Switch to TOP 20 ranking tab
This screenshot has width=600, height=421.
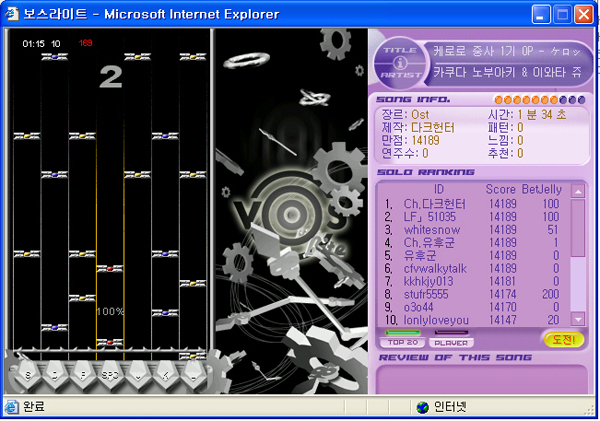click(402, 342)
